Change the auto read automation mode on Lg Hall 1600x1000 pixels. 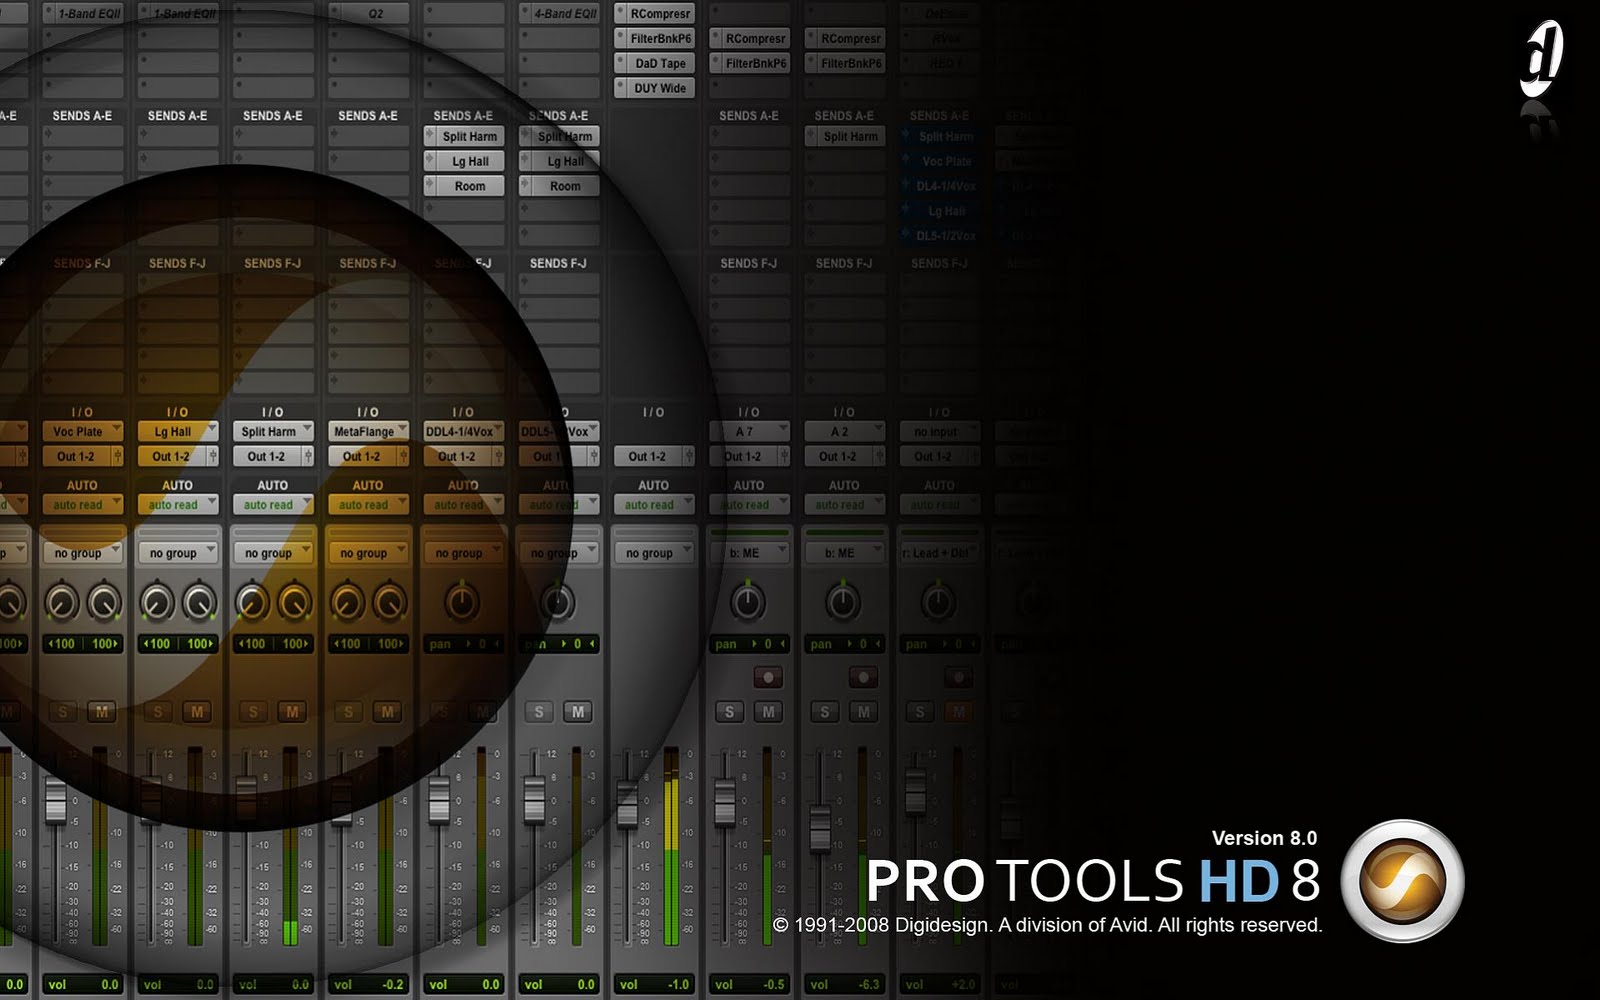(178, 504)
